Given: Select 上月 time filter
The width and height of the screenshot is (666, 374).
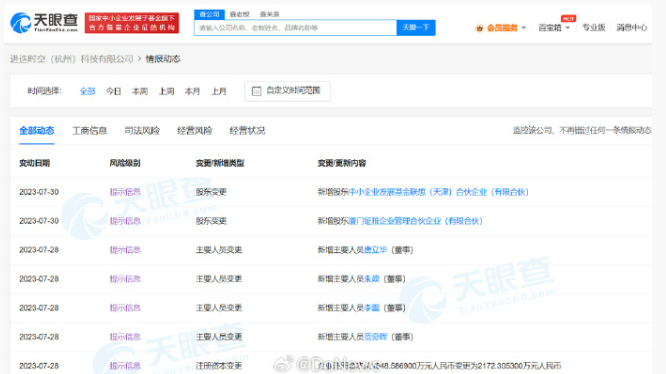Looking at the screenshot, I should (219, 91).
